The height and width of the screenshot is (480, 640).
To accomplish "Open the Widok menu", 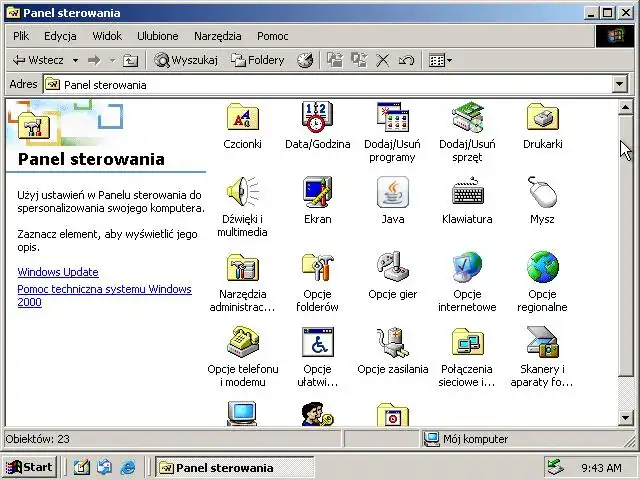I will 107,36.
